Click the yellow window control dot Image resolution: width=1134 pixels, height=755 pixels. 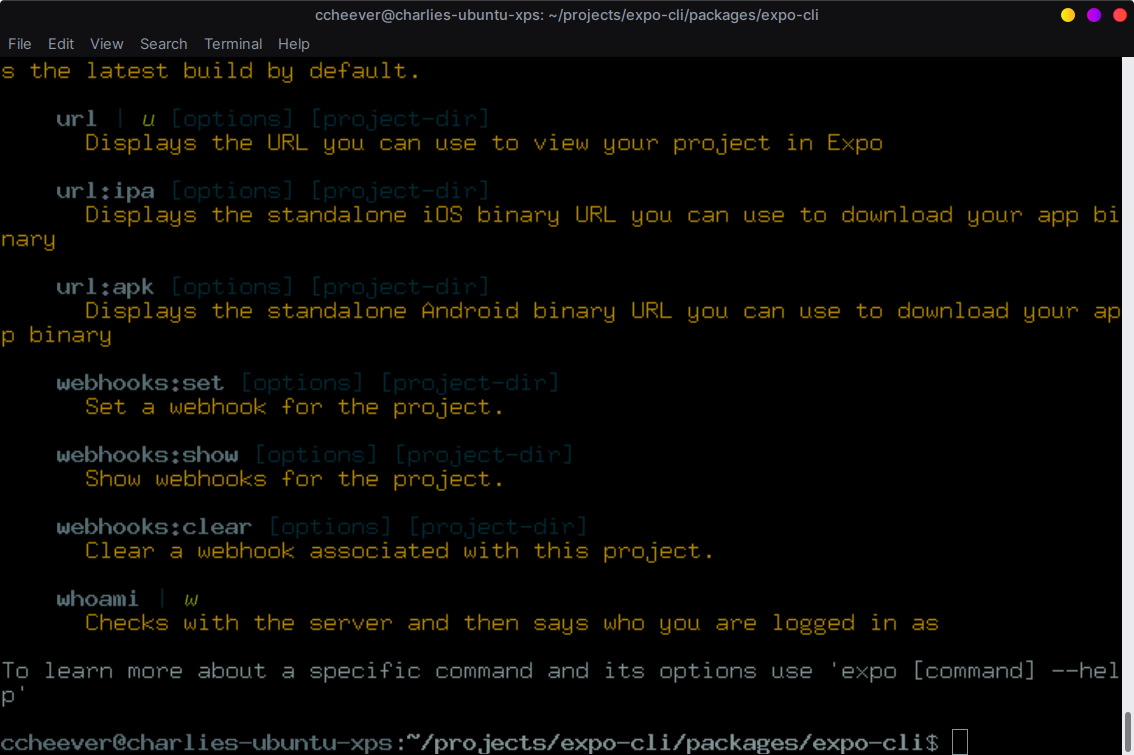point(1067,15)
